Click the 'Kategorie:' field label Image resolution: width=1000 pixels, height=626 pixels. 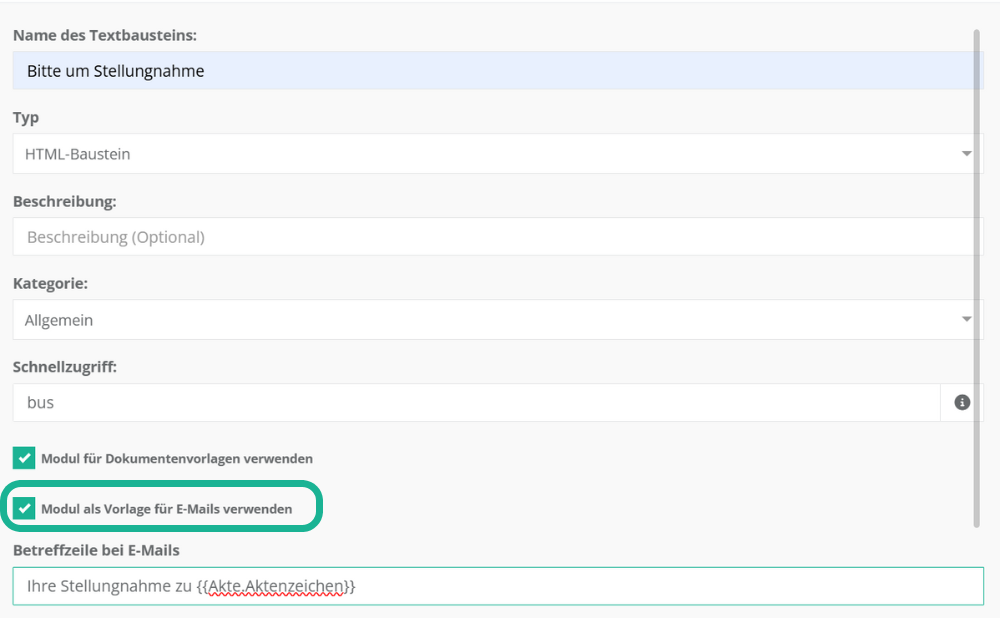pyautogui.click(x=50, y=284)
